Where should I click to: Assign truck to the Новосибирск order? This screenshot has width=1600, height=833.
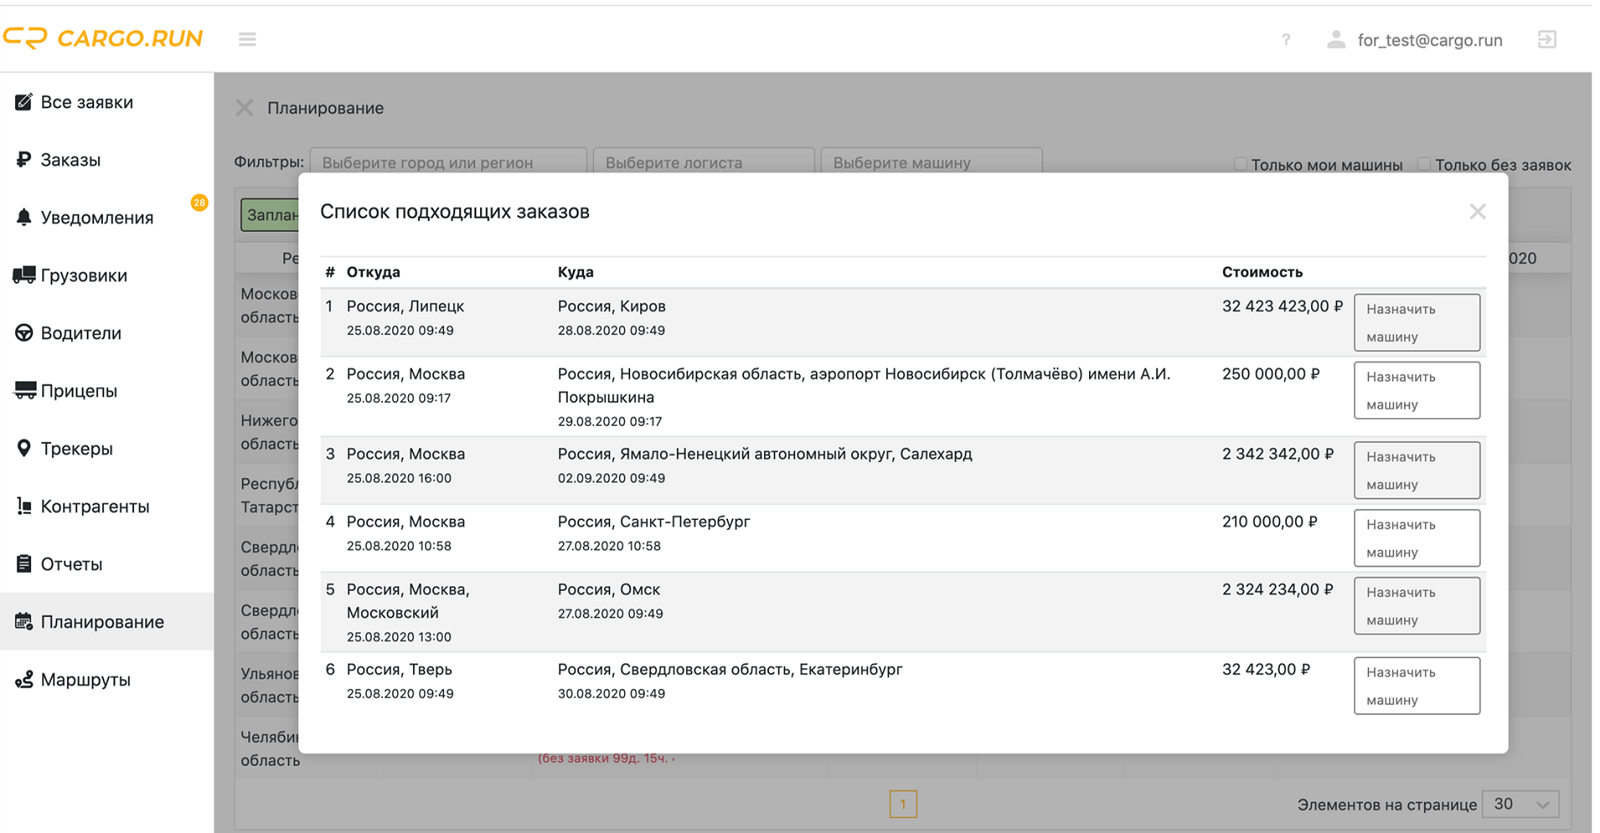pos(1417,390)
